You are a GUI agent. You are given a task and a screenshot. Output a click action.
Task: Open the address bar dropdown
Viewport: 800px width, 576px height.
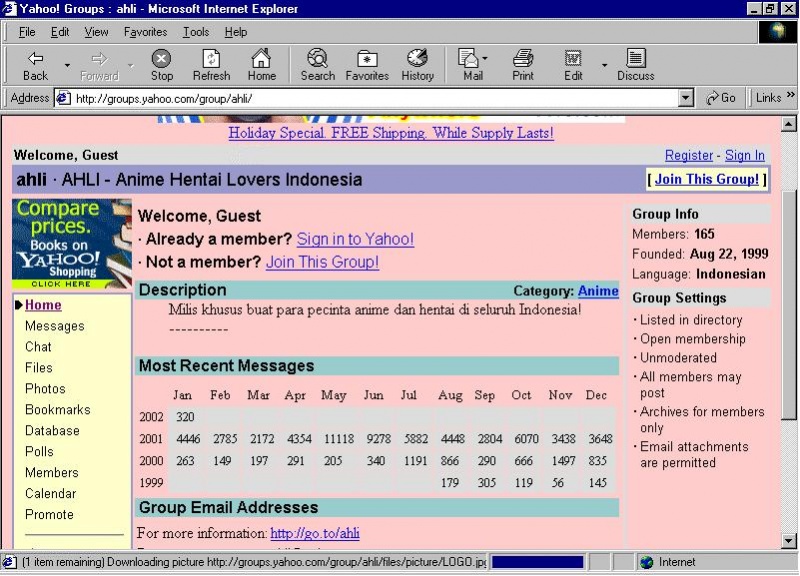pyautogui.click(x=686, y=97)
